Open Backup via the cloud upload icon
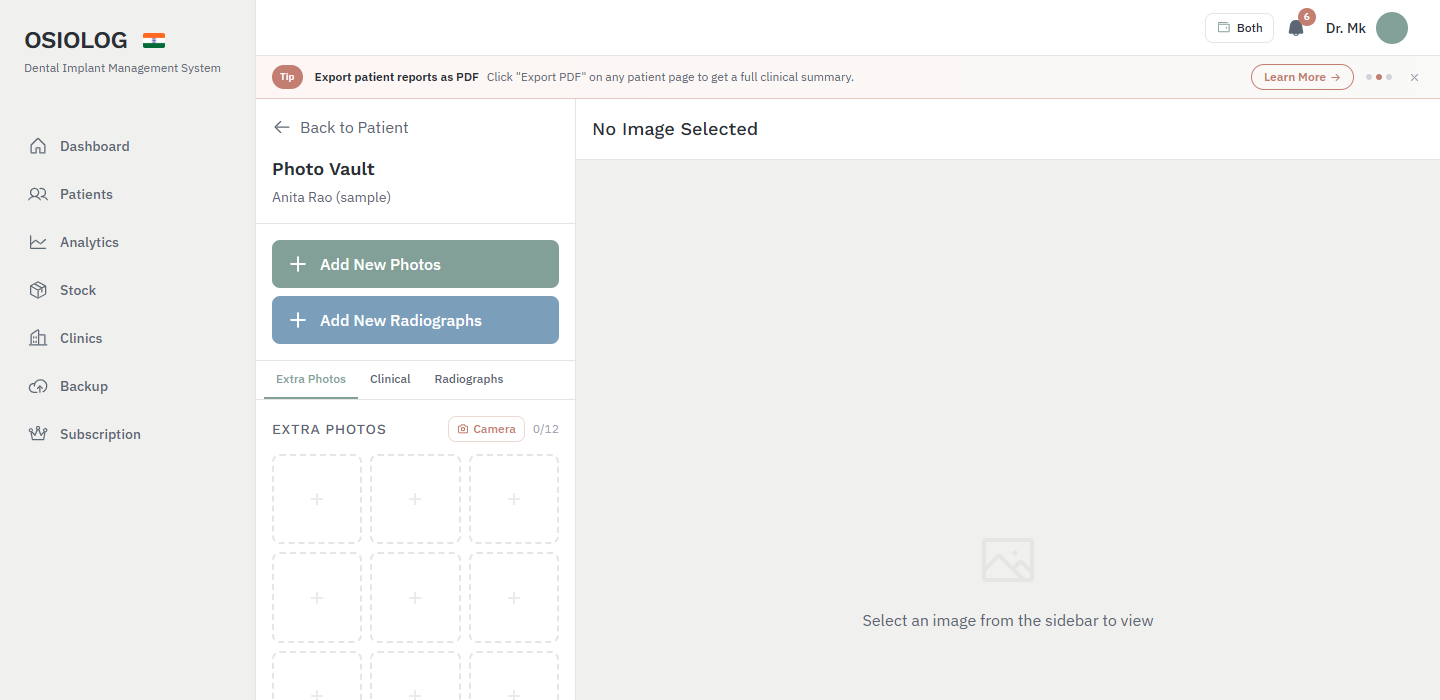The height and width of the screenshot is (700, 1440). (38, 386)
